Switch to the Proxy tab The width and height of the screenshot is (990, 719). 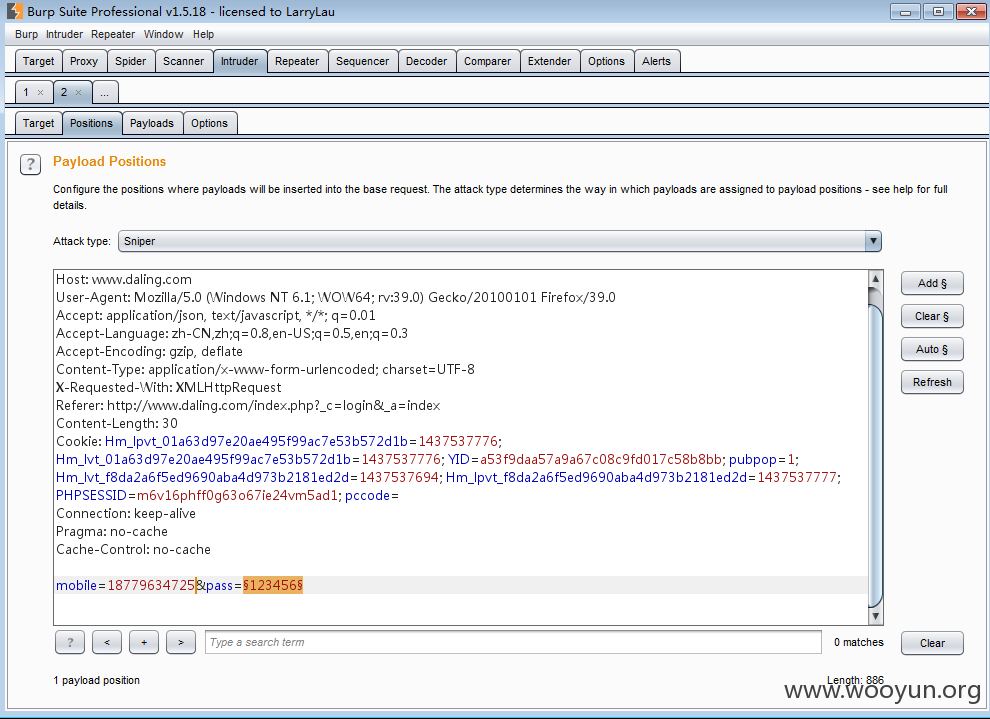[x=84, y=61]
